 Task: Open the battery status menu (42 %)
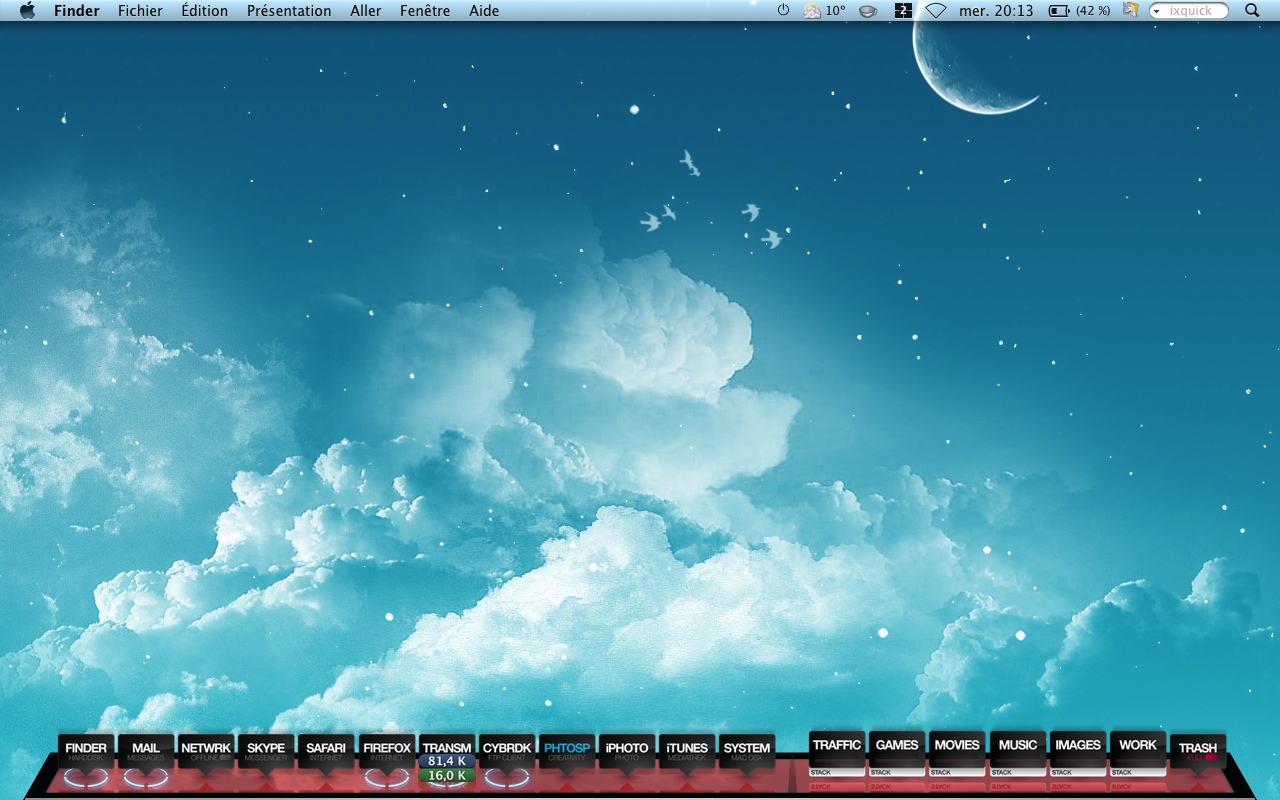[1080, 11]
